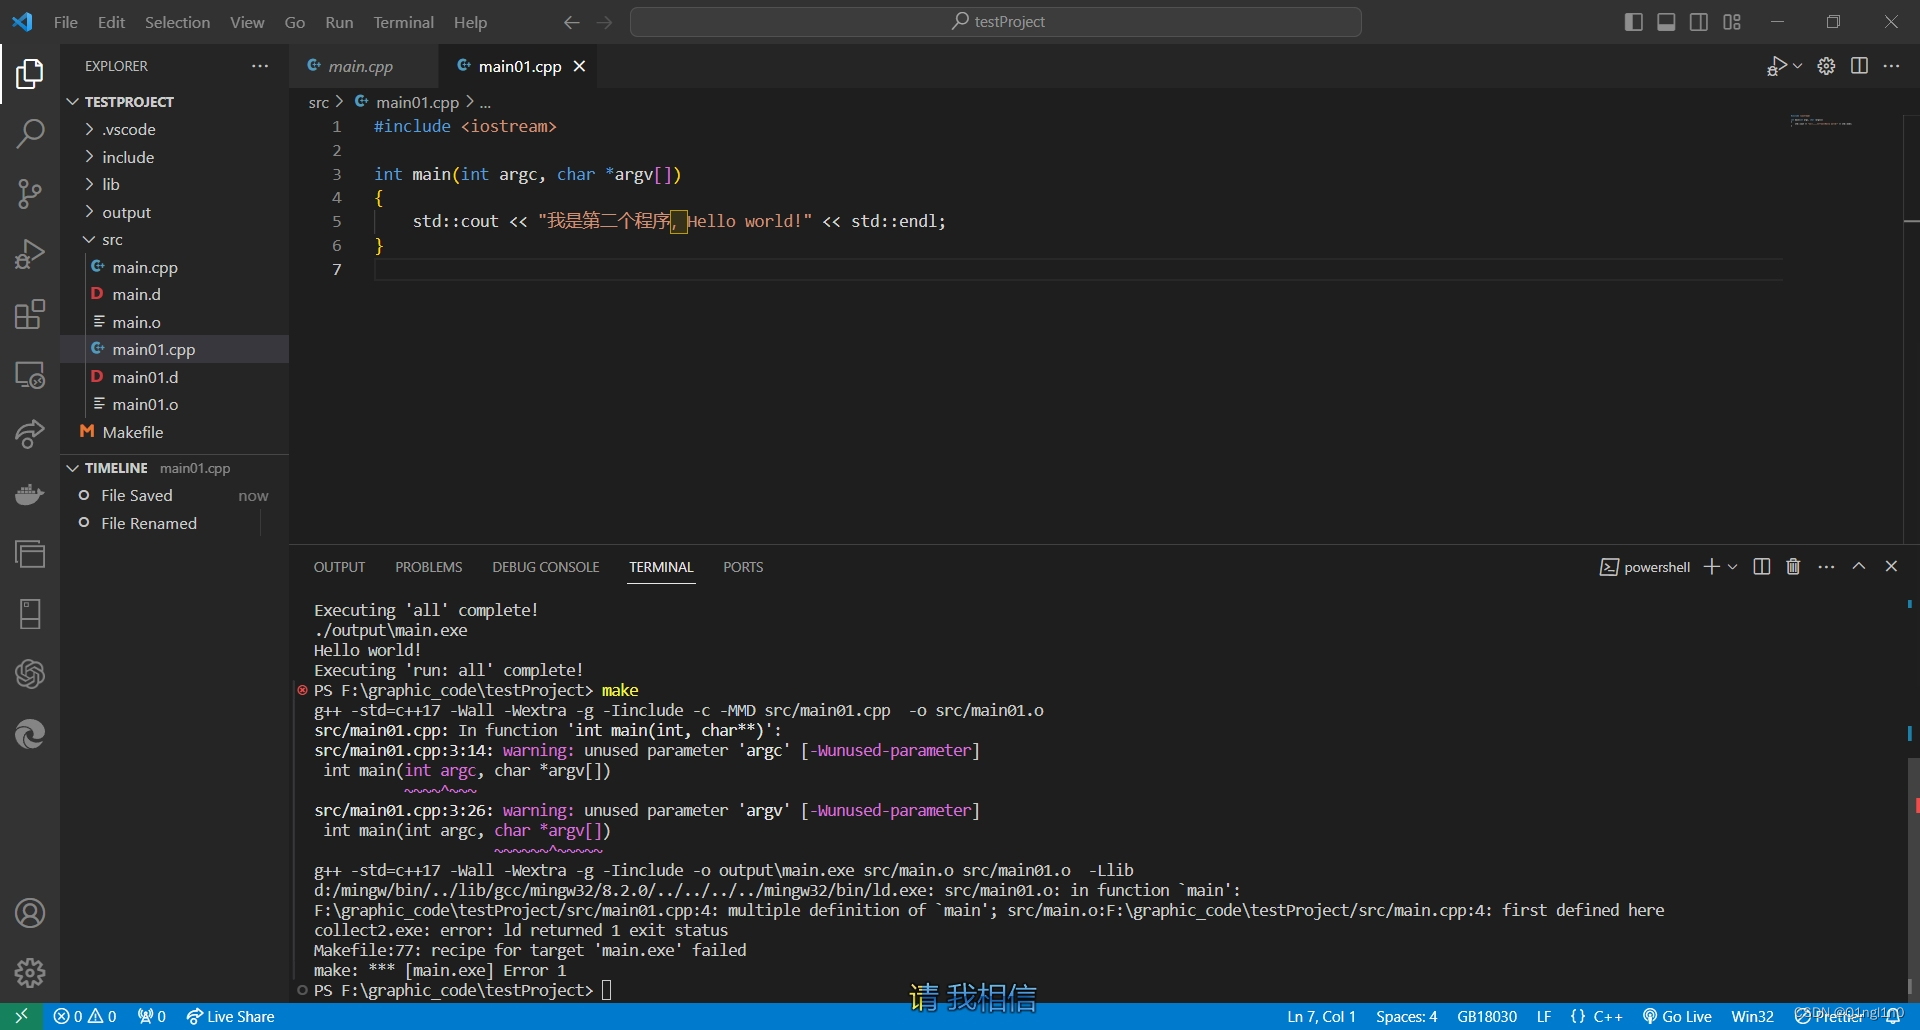Open Explorer views and more actions
Screen dimensions: 1920x1030
[x=260, y=66]
